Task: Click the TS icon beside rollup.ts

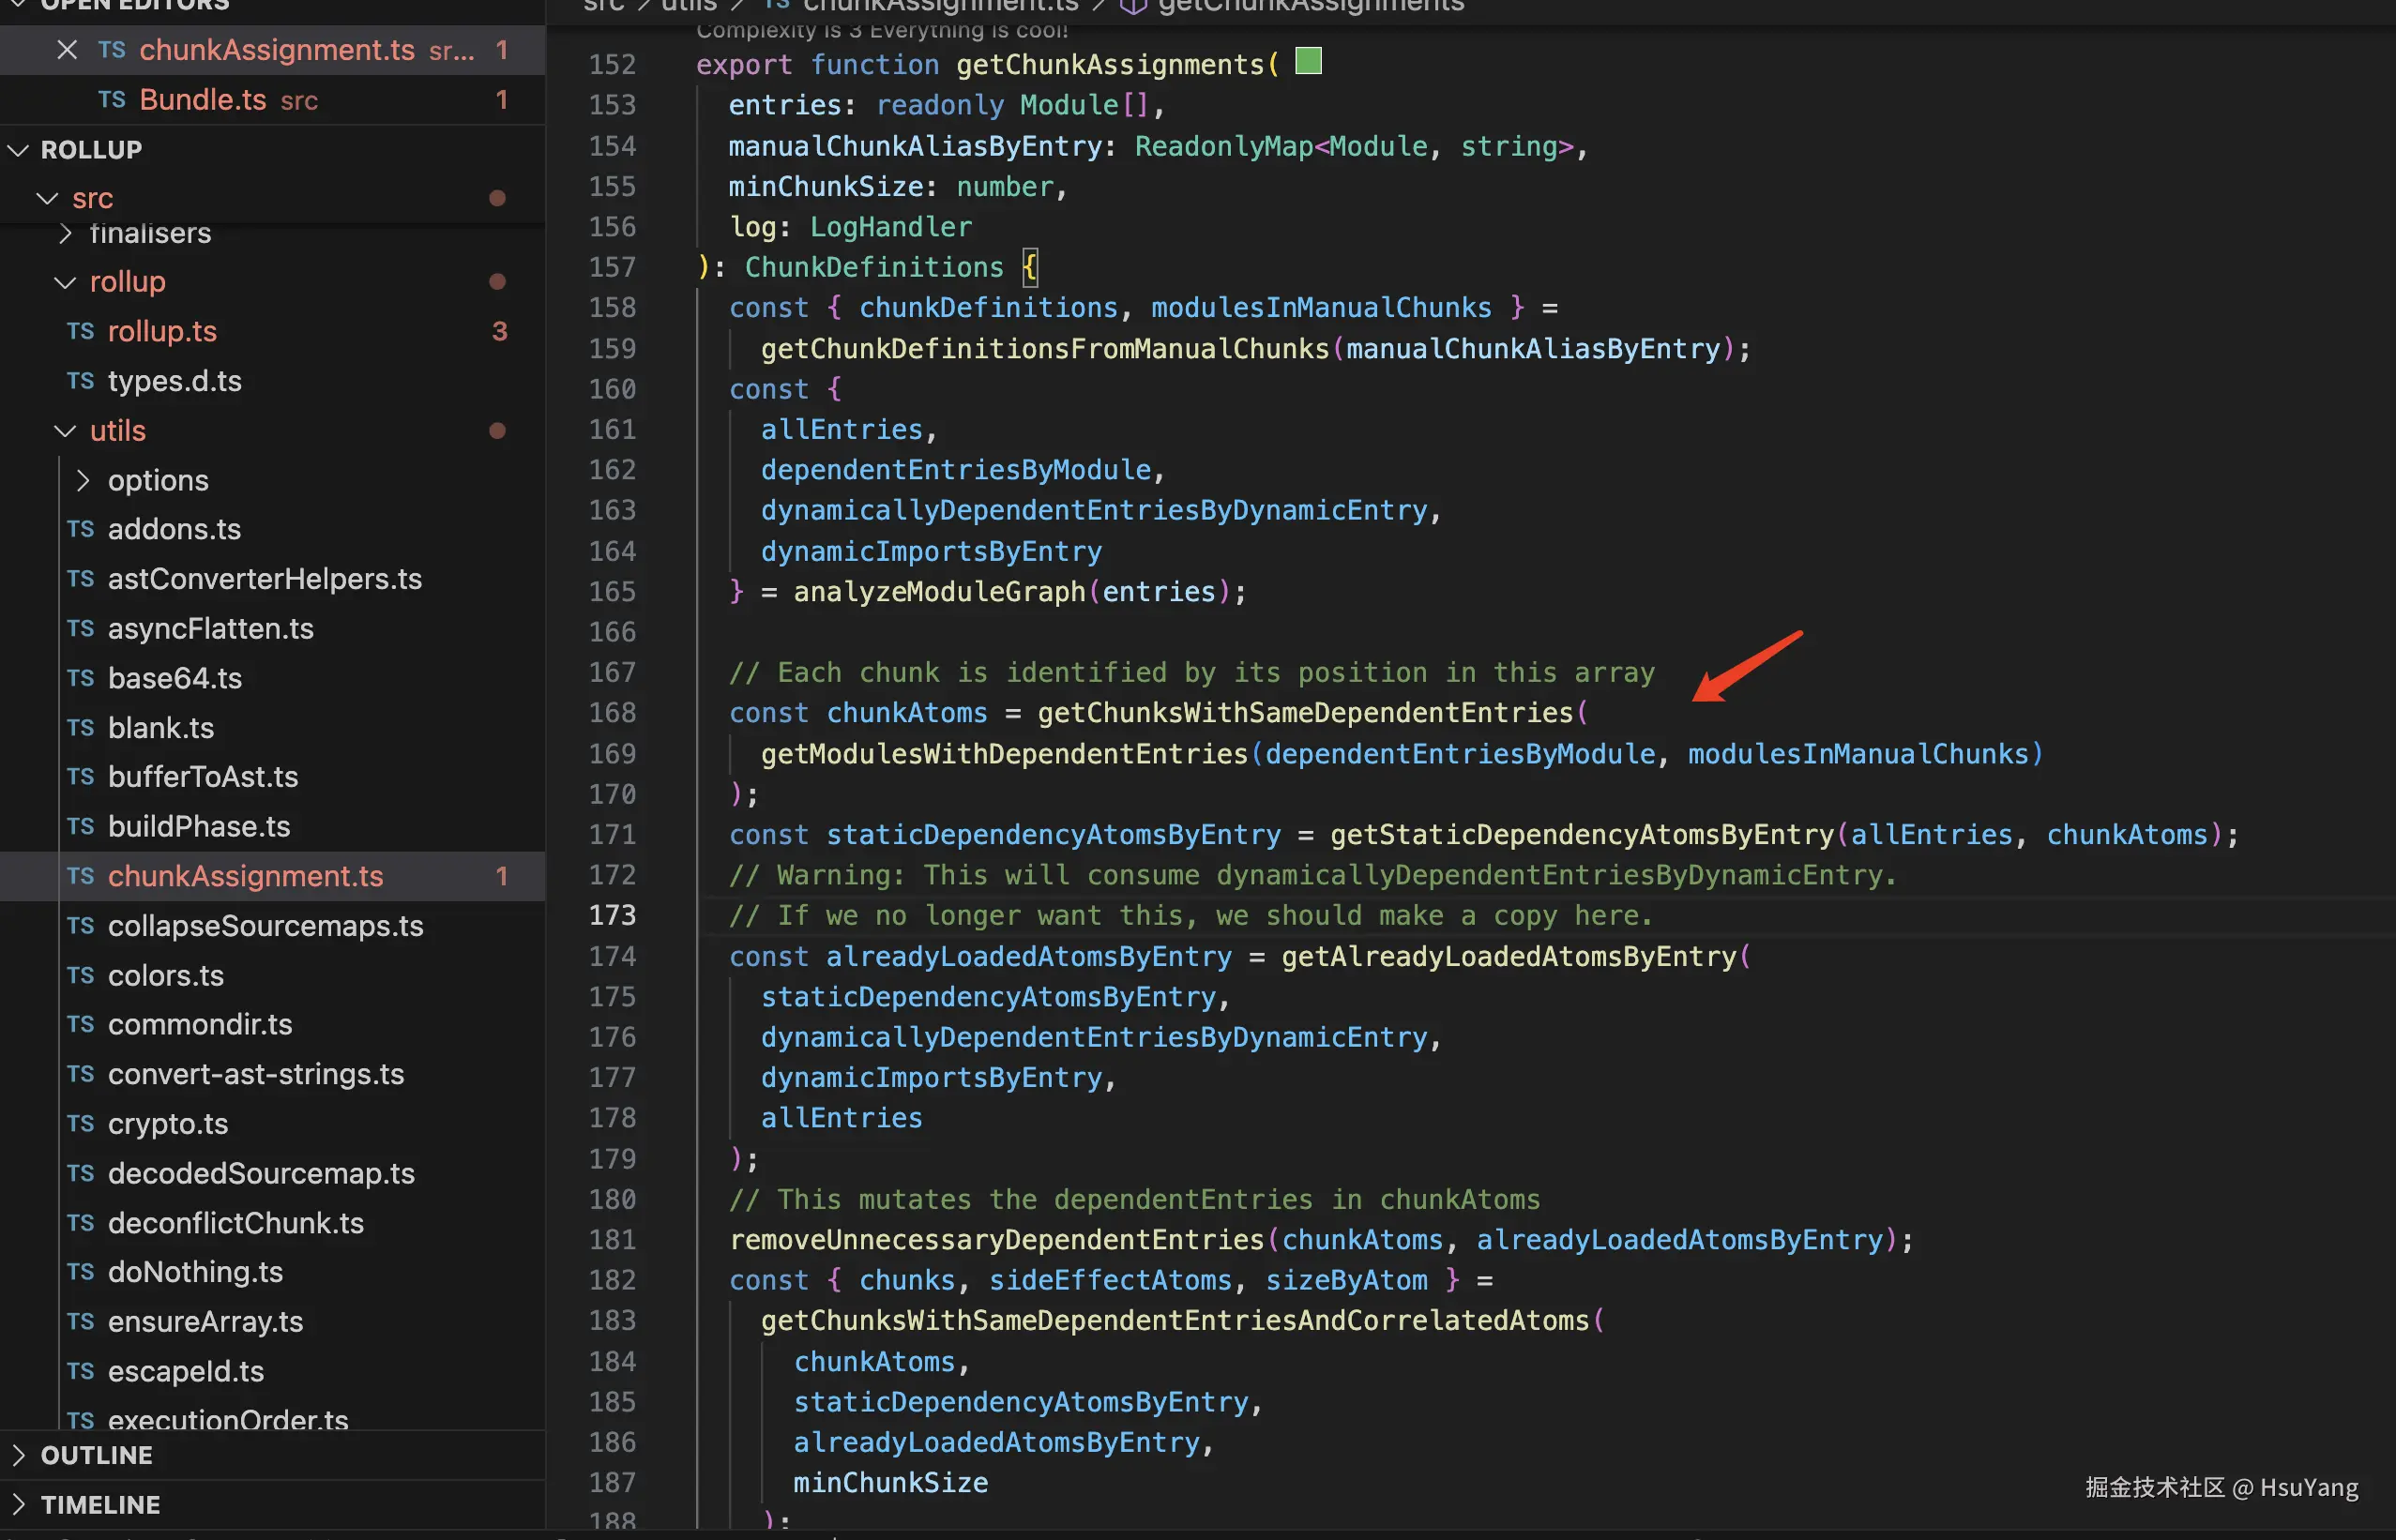Action: [81, 331]
